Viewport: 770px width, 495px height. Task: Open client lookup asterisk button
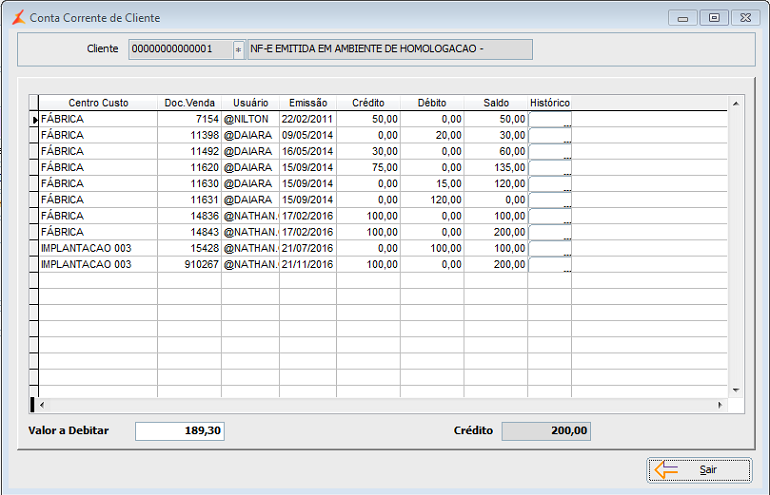239,50
